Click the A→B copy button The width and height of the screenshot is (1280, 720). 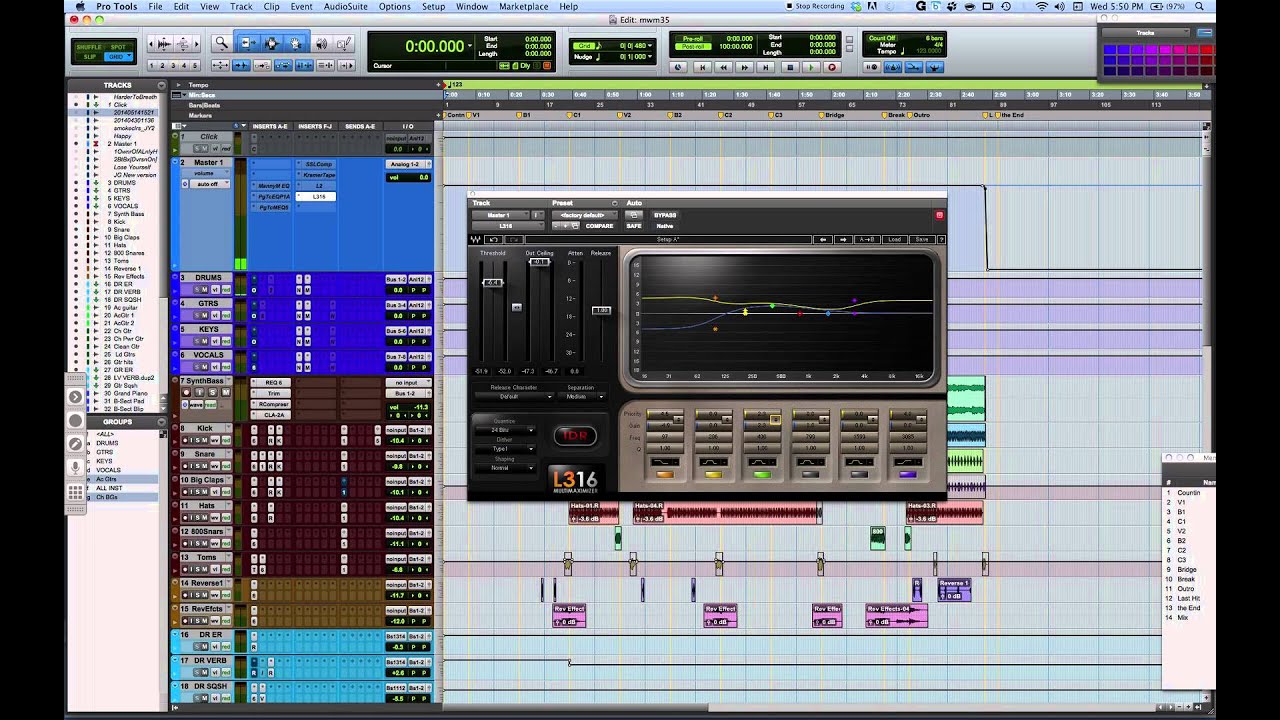867,239
